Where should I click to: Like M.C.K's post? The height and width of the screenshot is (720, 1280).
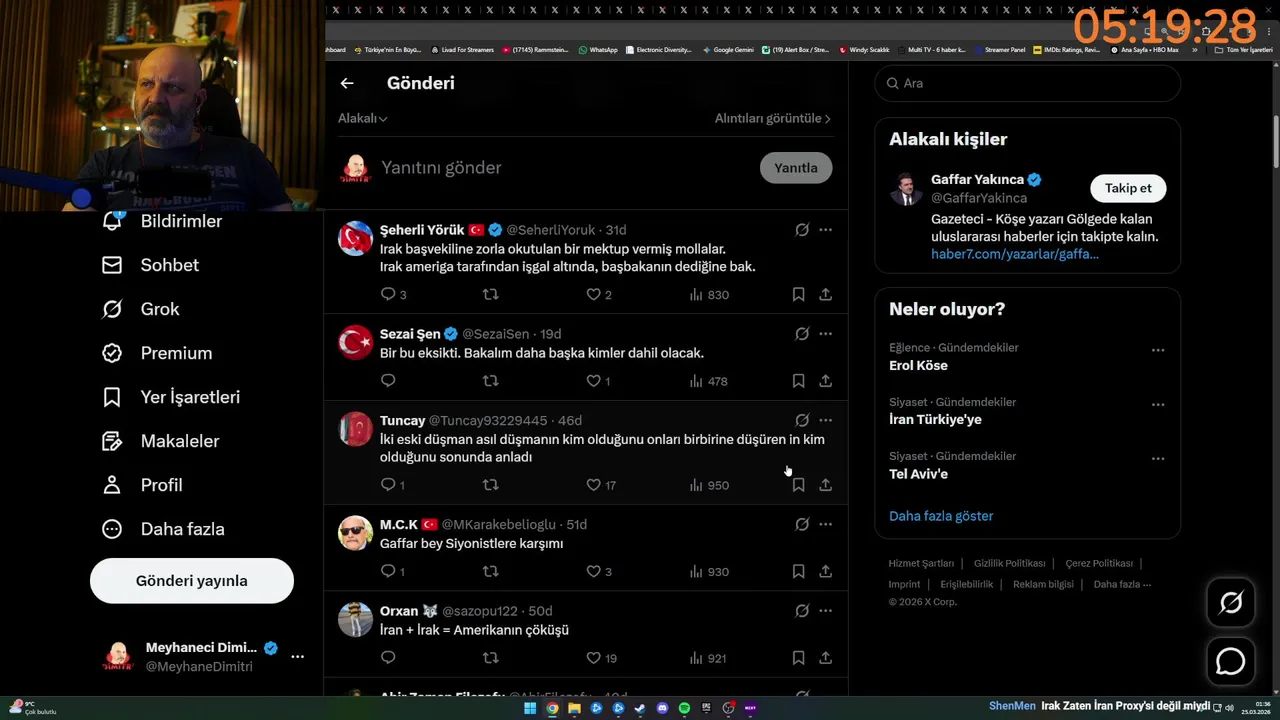coord(593,571)
